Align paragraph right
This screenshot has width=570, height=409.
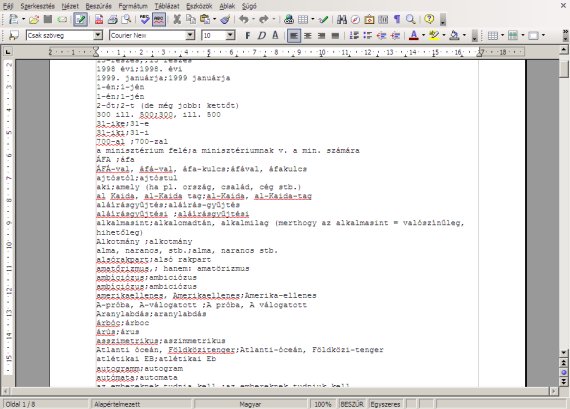pos(321,35)
